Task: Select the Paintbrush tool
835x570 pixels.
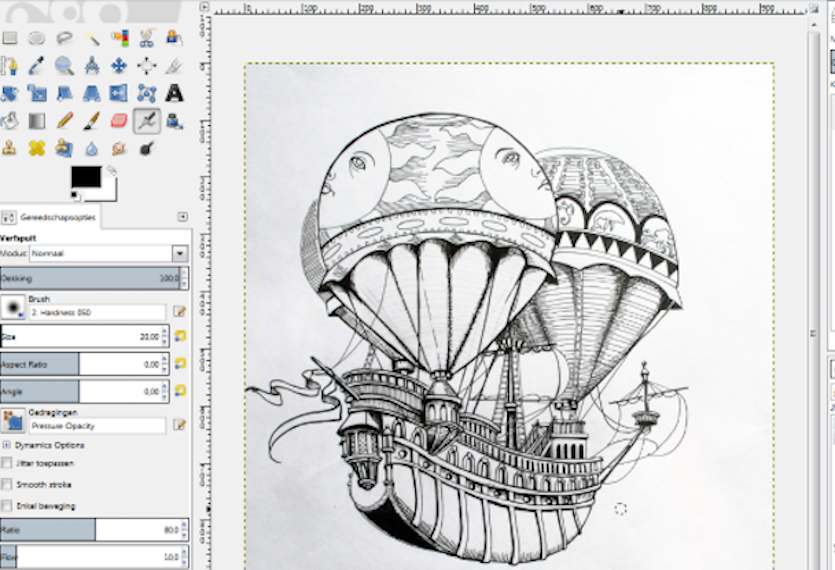Action: [92, 121]
